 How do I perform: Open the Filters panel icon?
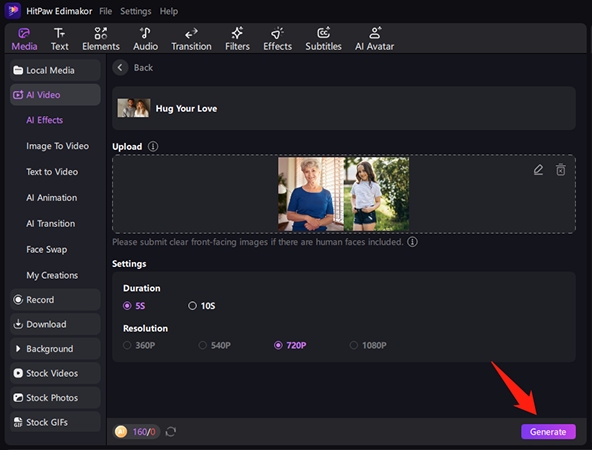[x=237, y=33]
